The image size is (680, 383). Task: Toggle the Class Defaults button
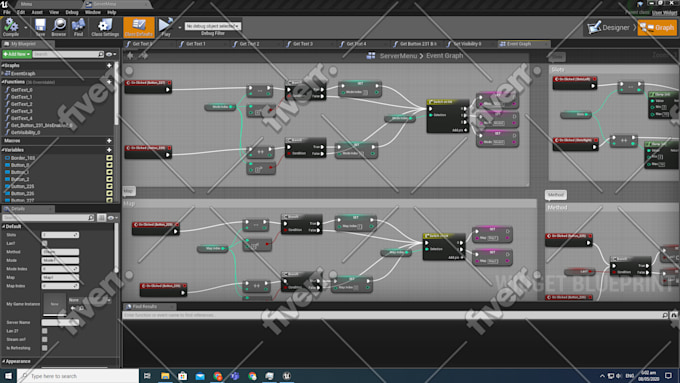(x=139, y=27)
